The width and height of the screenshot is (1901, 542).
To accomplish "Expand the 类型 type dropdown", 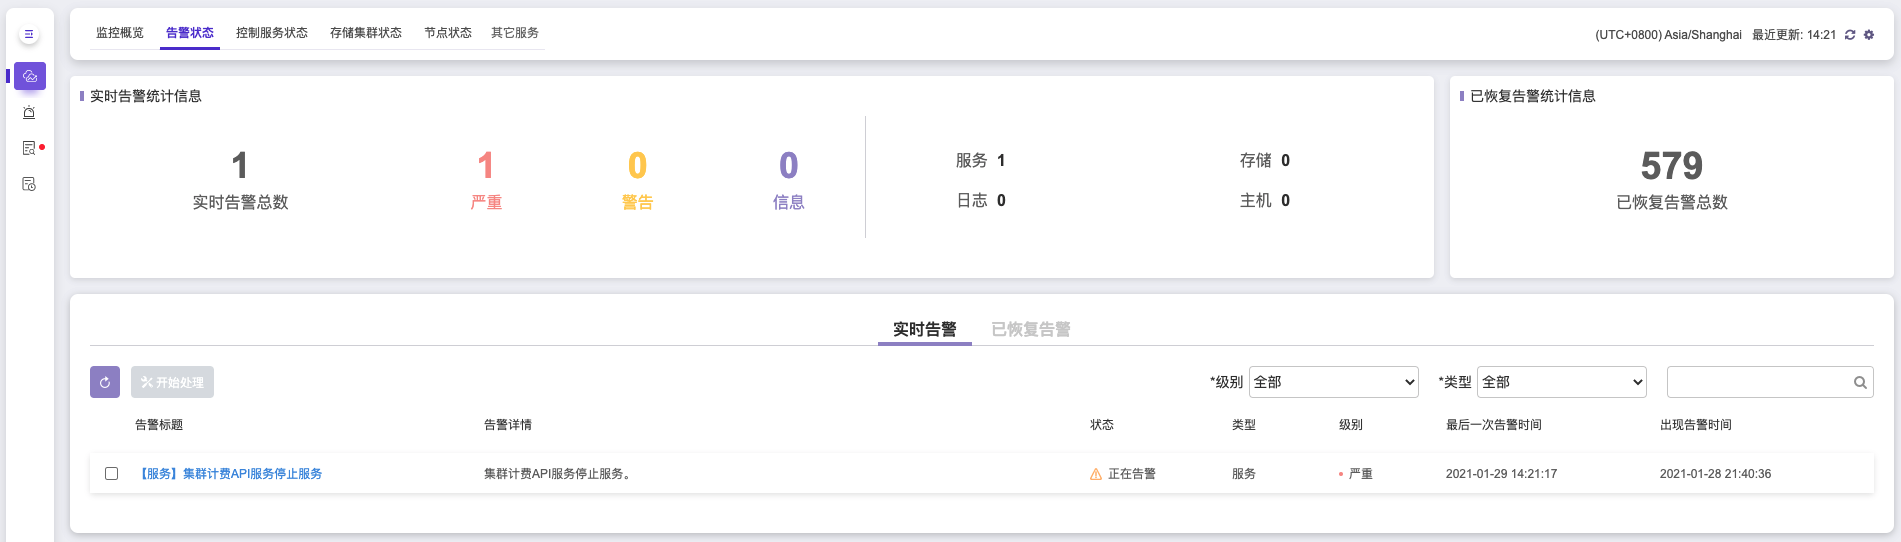I will pos(1562,382).
